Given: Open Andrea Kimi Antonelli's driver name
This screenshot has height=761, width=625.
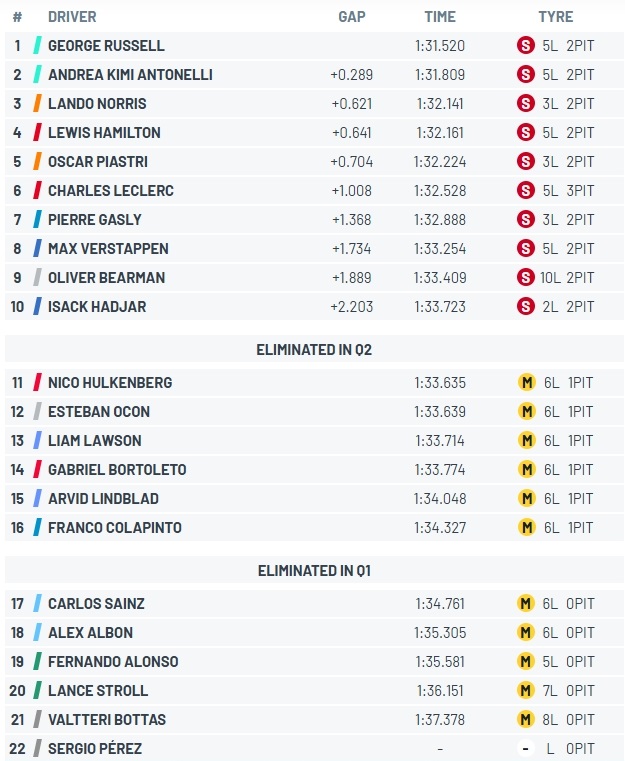Looking at the screenshot, I should click(130, 74).
